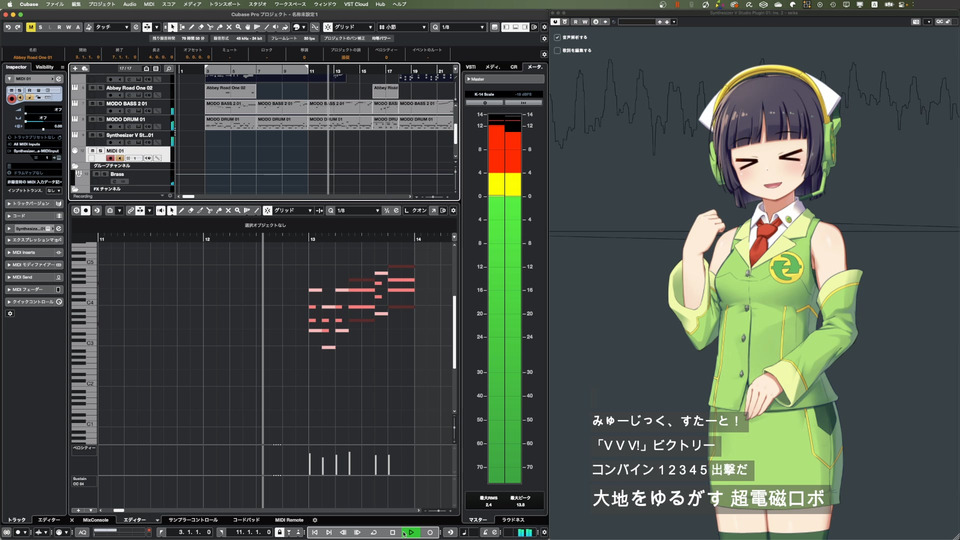Click the project horizontal scrollbar thumb
Image resolution: width=960 pixels, height=540 pixels.
click(189, 197)
